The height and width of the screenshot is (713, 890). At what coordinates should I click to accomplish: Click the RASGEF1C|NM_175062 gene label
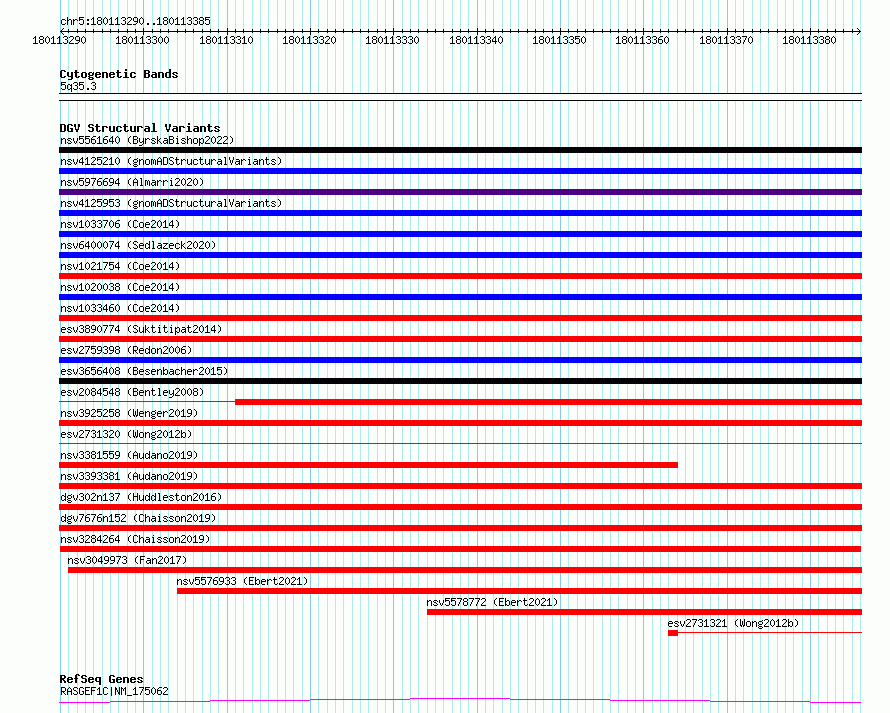pyautogui.click(x=114, y=691)
